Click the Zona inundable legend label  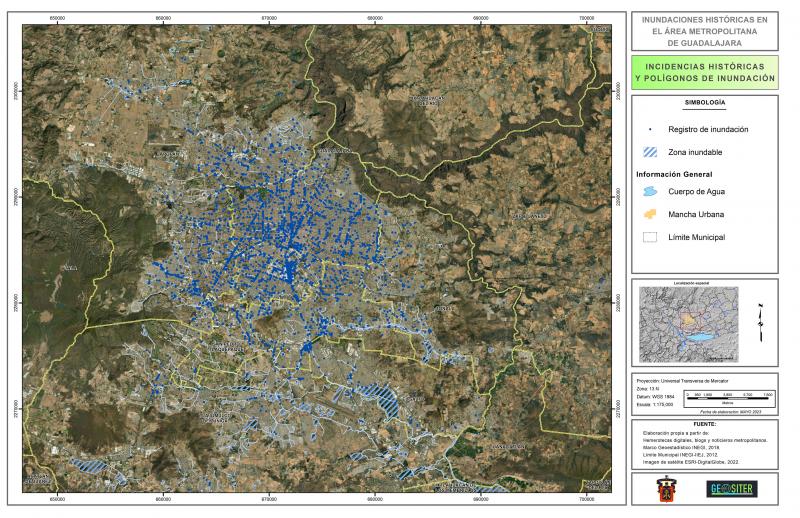pos(695,152)
